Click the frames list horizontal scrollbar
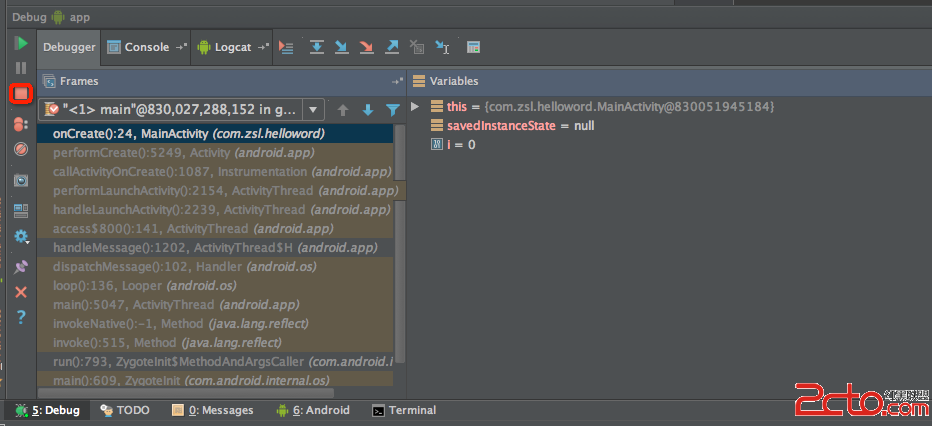 [186, 393]
